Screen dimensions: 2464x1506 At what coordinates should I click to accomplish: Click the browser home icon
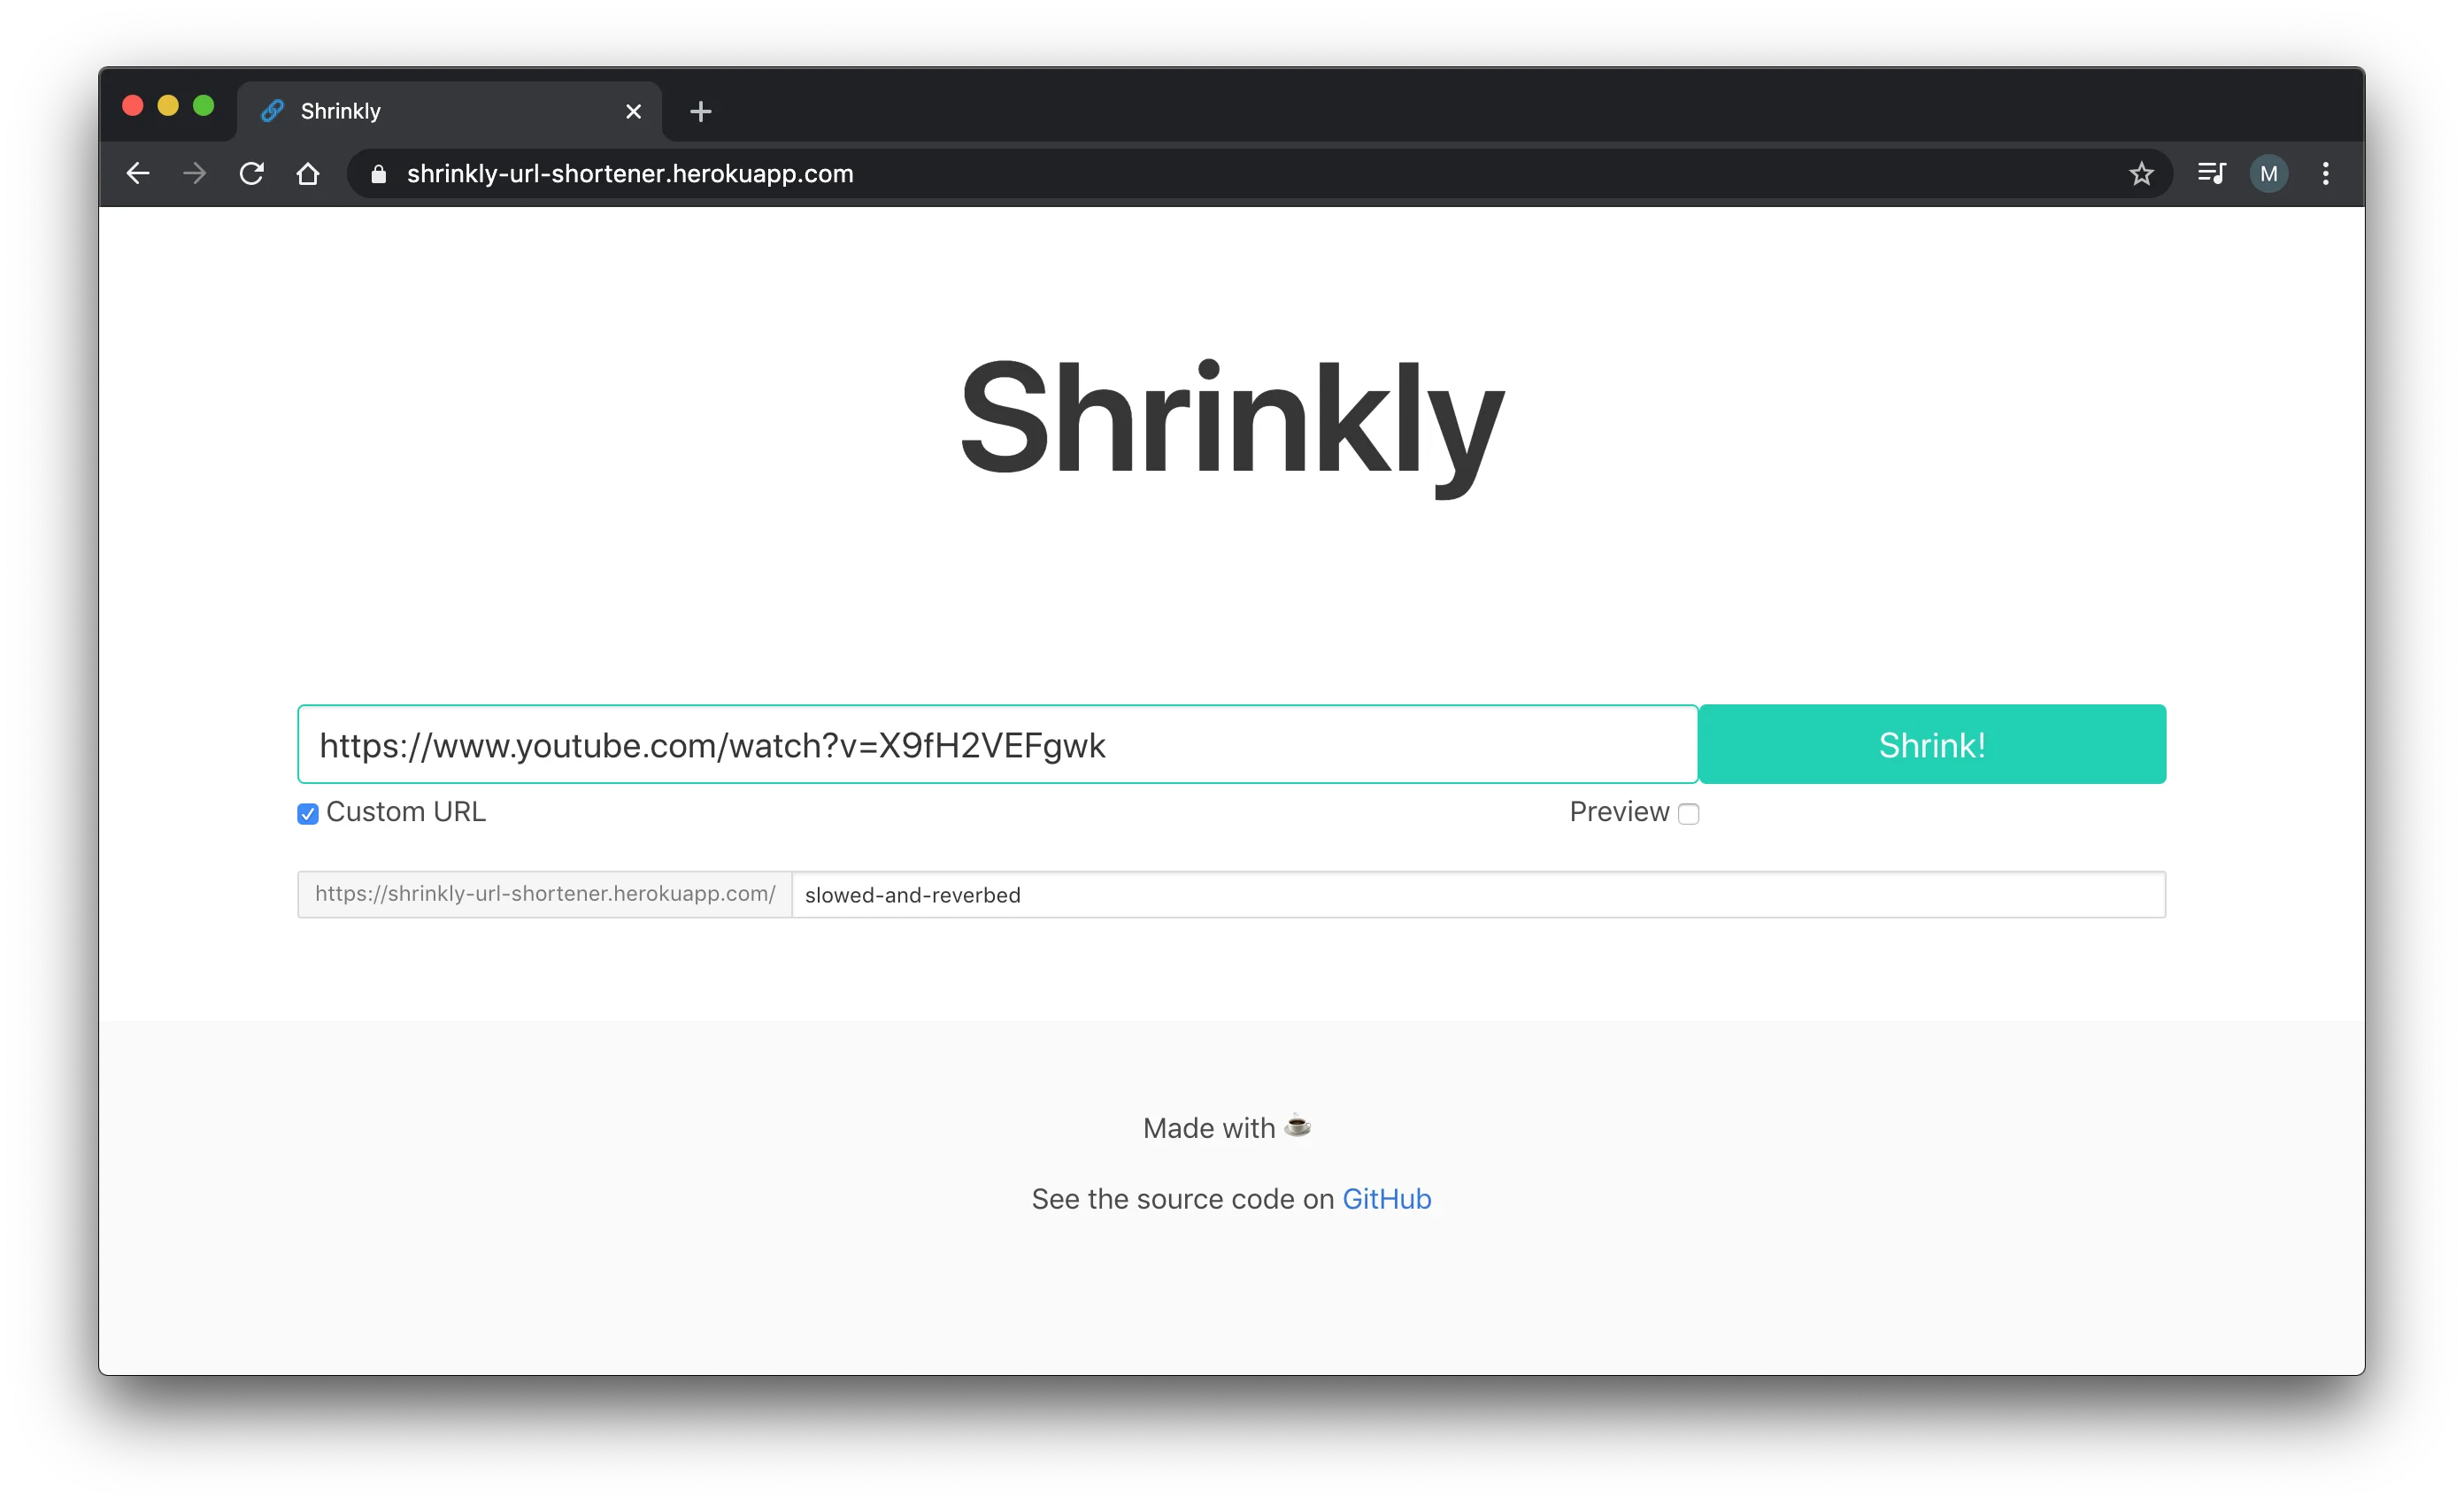[x=308, y=173]
